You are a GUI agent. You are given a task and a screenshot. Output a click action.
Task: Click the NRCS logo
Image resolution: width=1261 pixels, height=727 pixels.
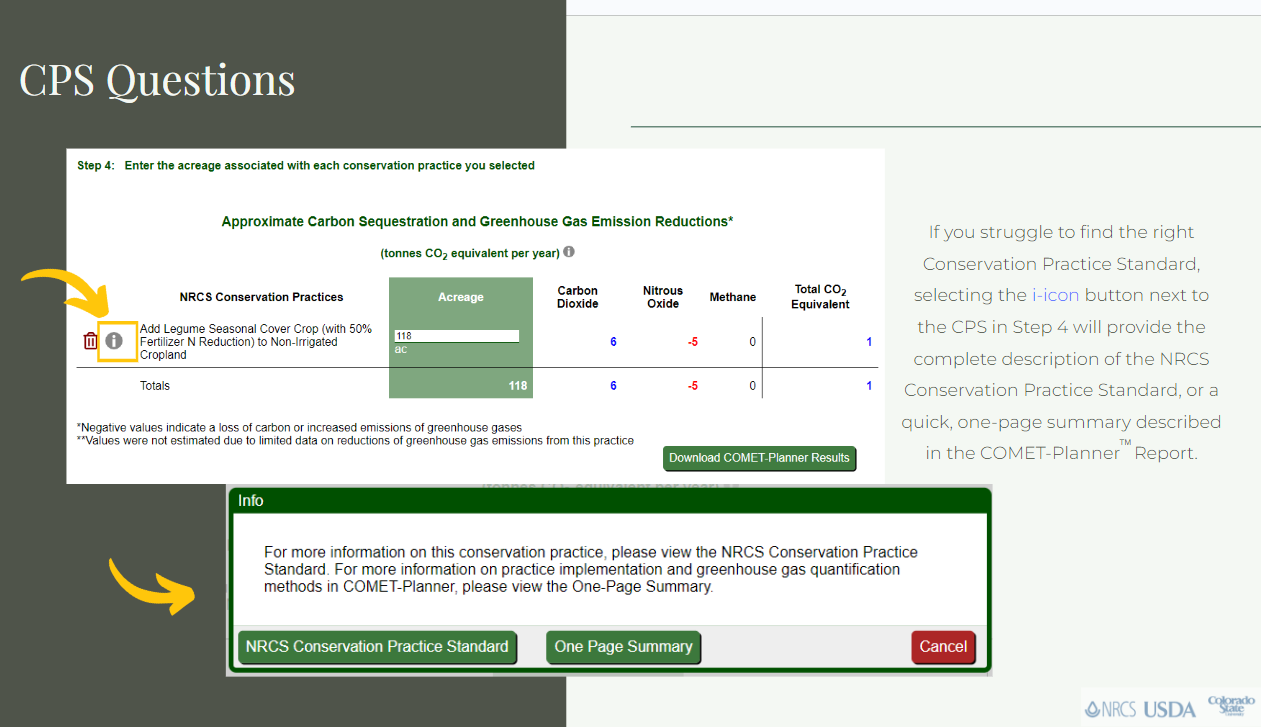[x=1110, y=709]
